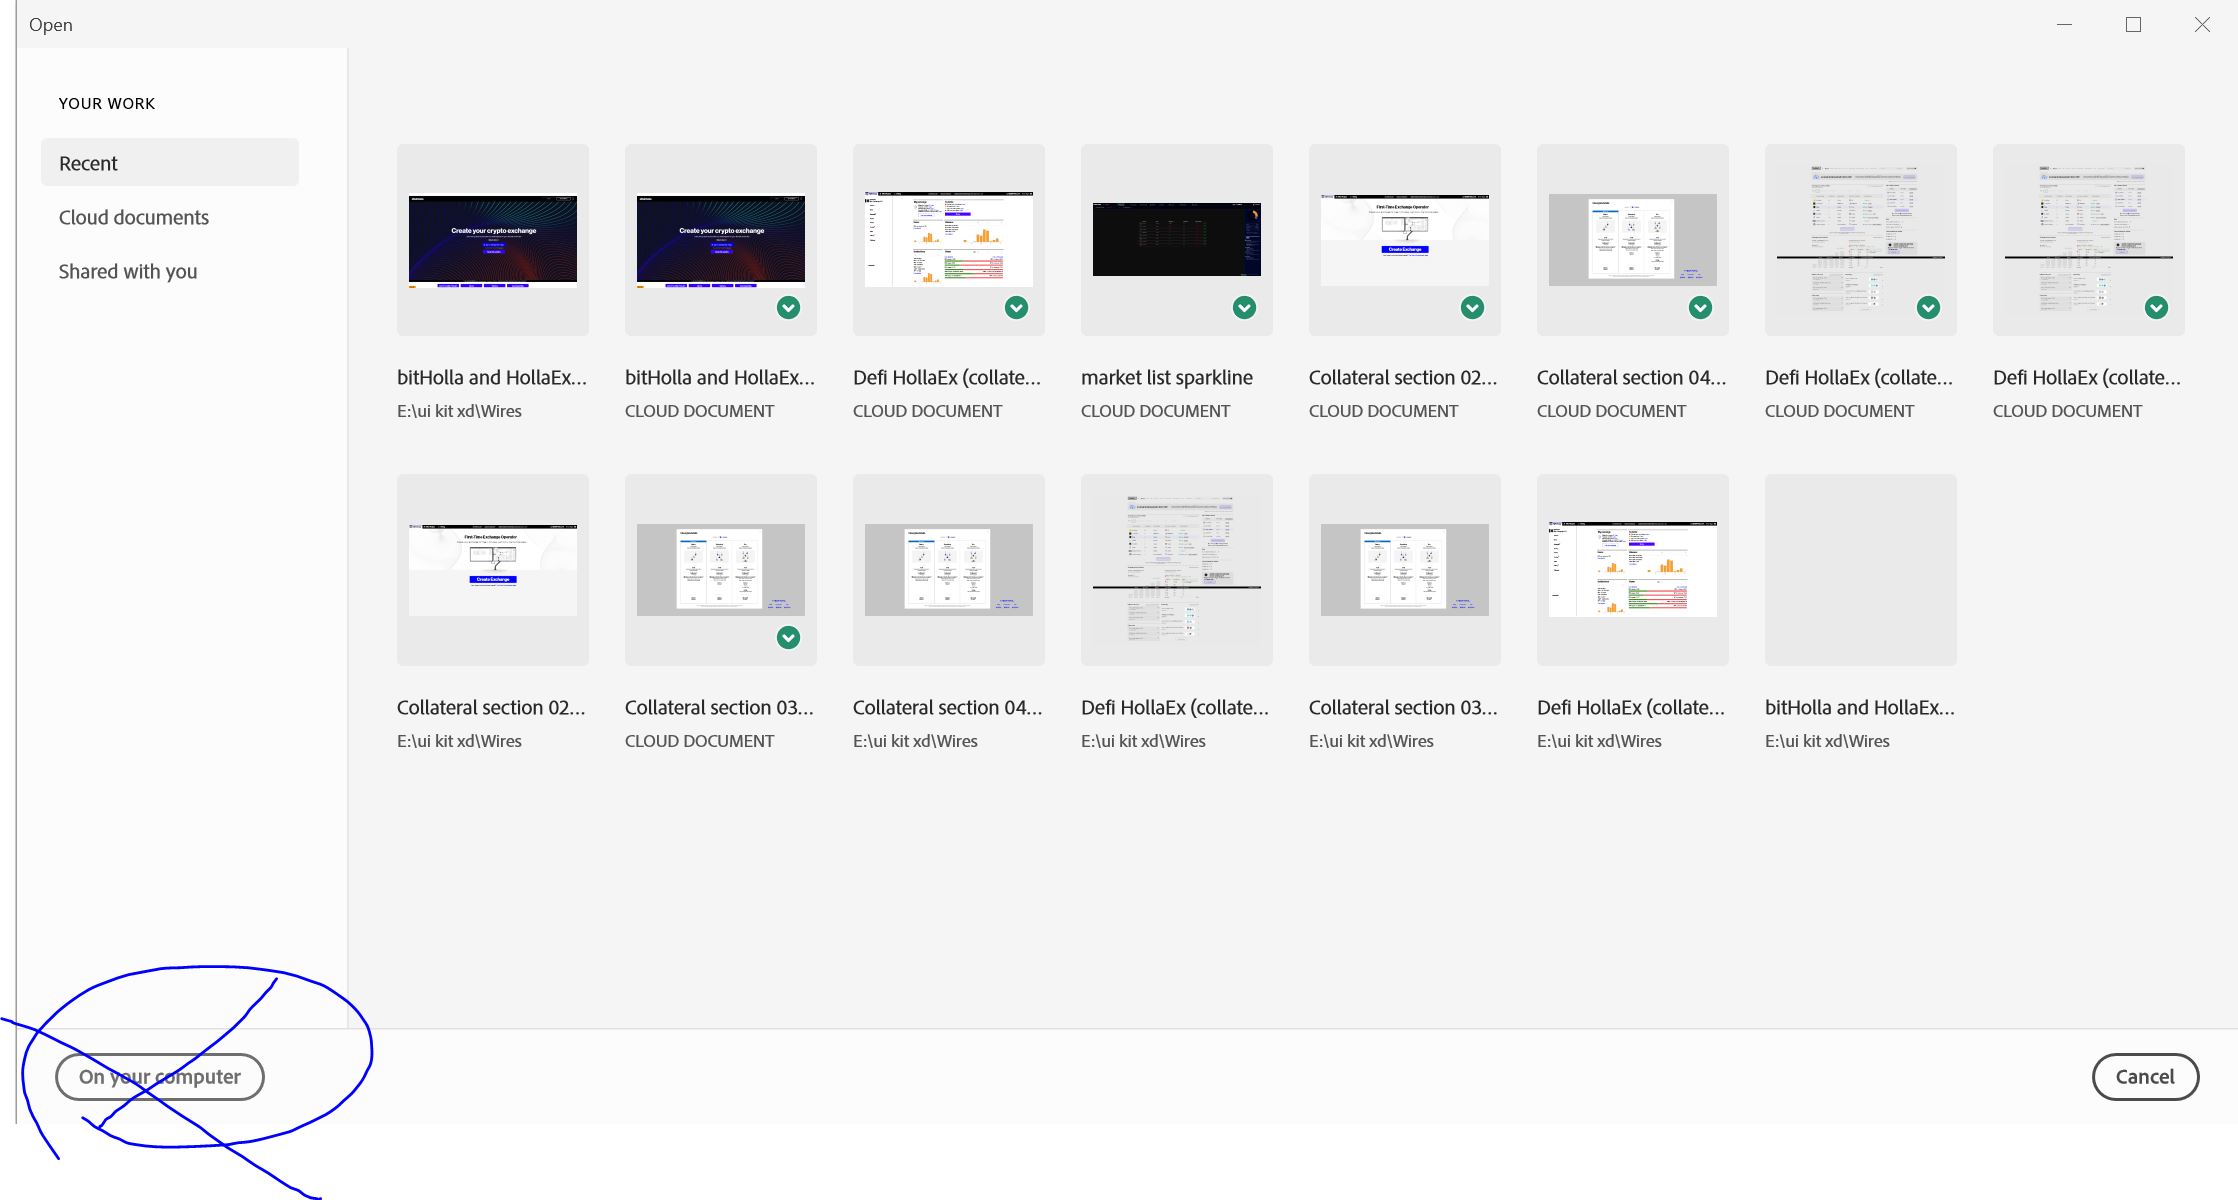
Task: Open the status chevron on seventh Defi HollaEx thumbnail
Action: point(1928,308)
